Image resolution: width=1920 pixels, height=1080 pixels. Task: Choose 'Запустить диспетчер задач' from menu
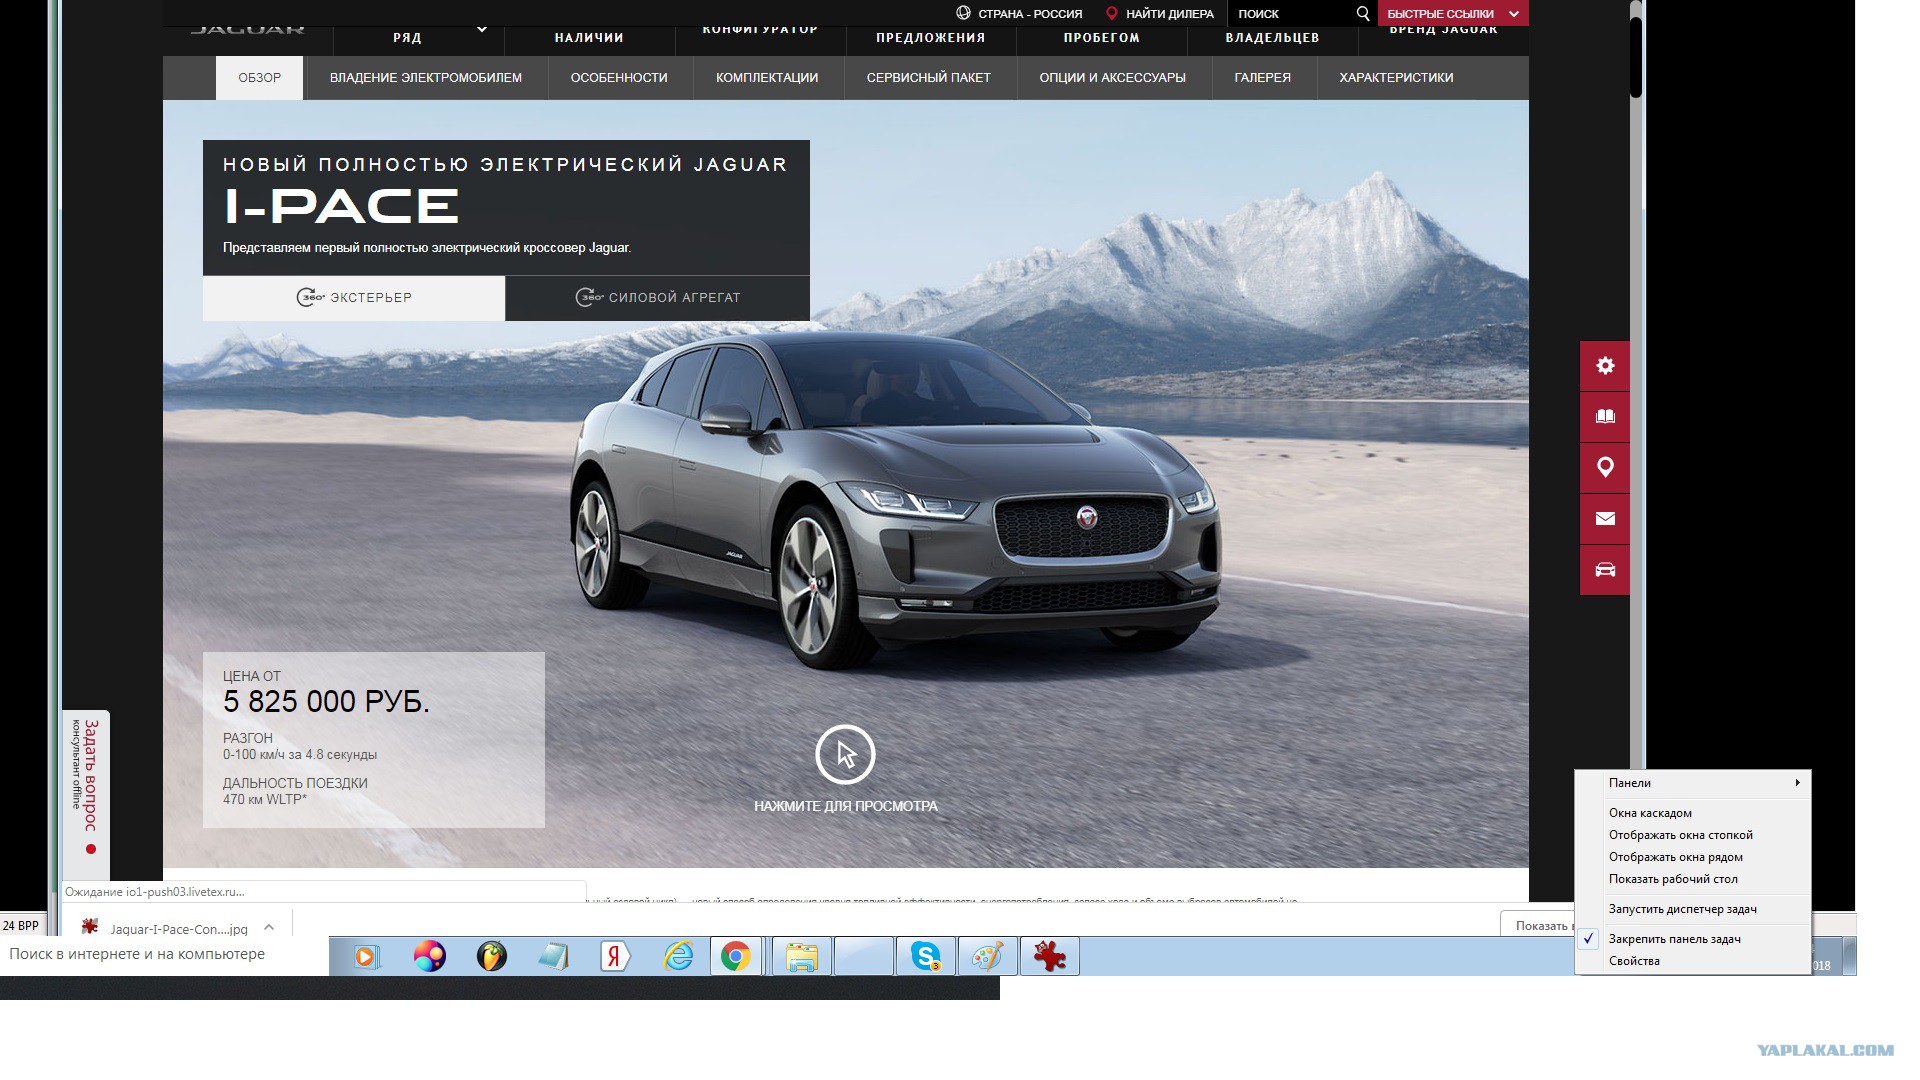pyautogui.click(x=1692, y=909)
